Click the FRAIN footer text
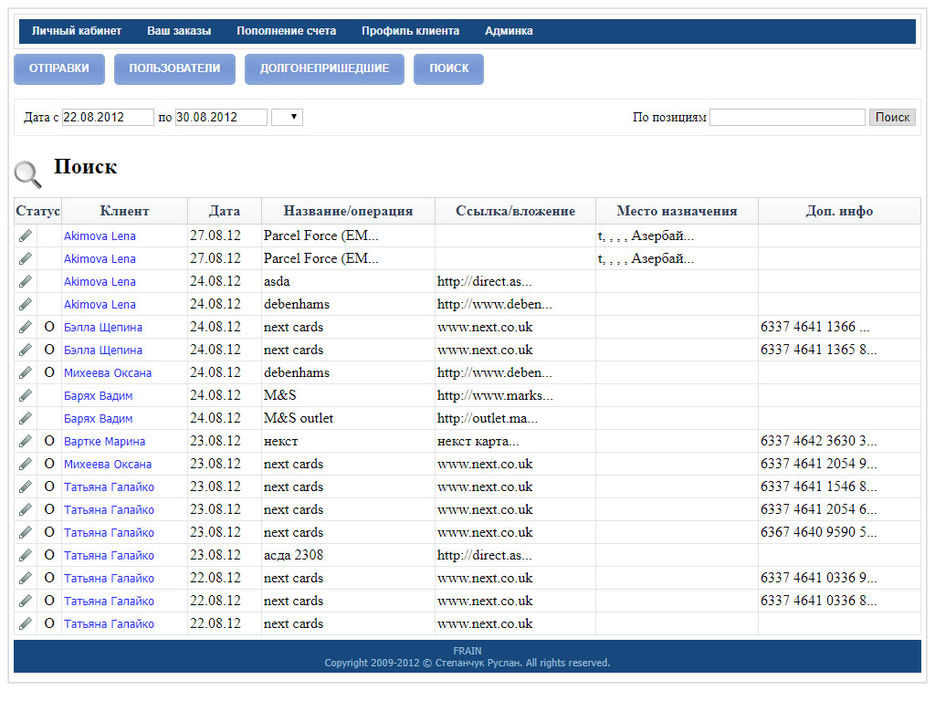The image size is (935, 701). [x=467, y=651]
